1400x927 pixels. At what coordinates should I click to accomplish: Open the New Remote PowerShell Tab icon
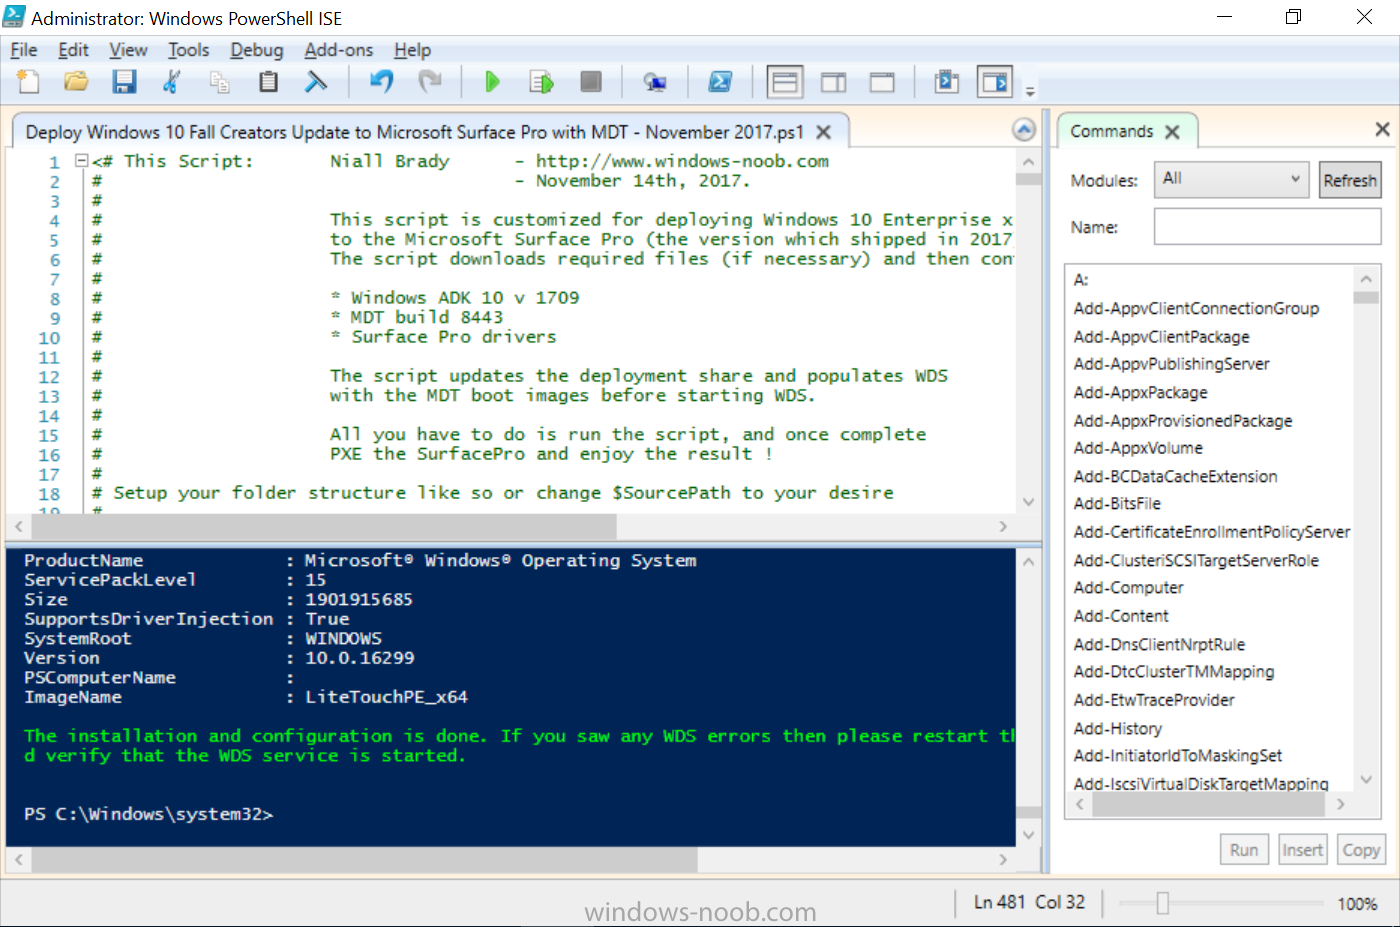click(x=655, y=82)
